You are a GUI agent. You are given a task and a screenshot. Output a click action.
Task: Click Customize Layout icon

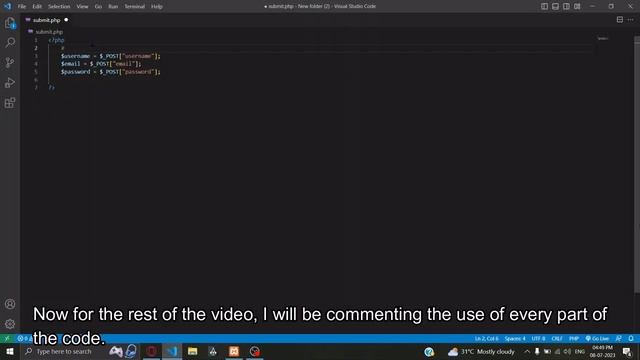click(577, 6)
